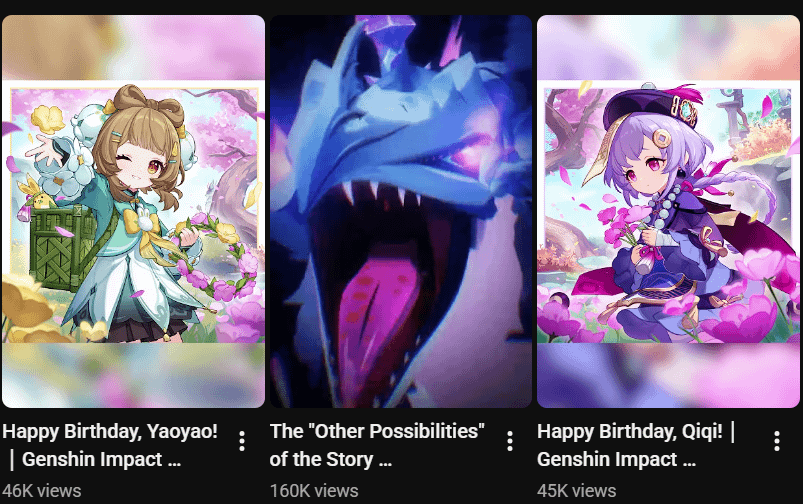Play the Happy Birthday Qiqi short
Image resolution: width=803 pixels, height=504 pixels.
point(668,211)
